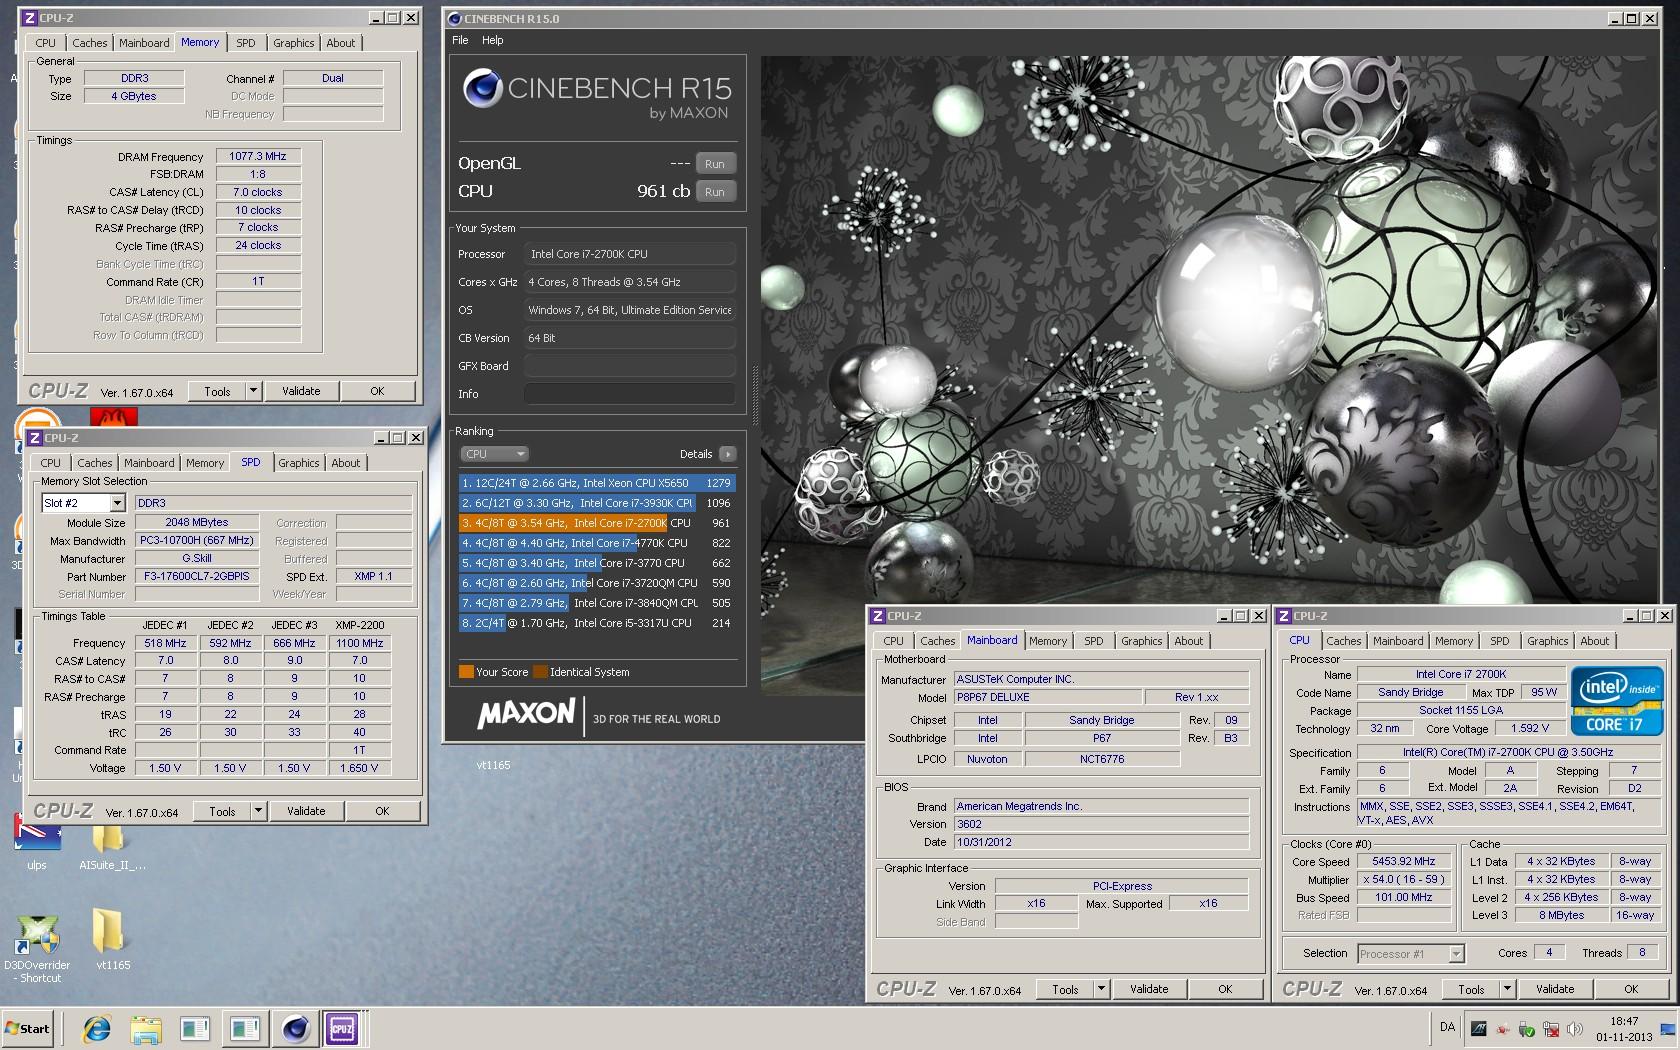The width and height of the screenshot is (1680, 1050).
Task: Expand Tools dropdown arrow in SPD window
Action: point(258,811)
